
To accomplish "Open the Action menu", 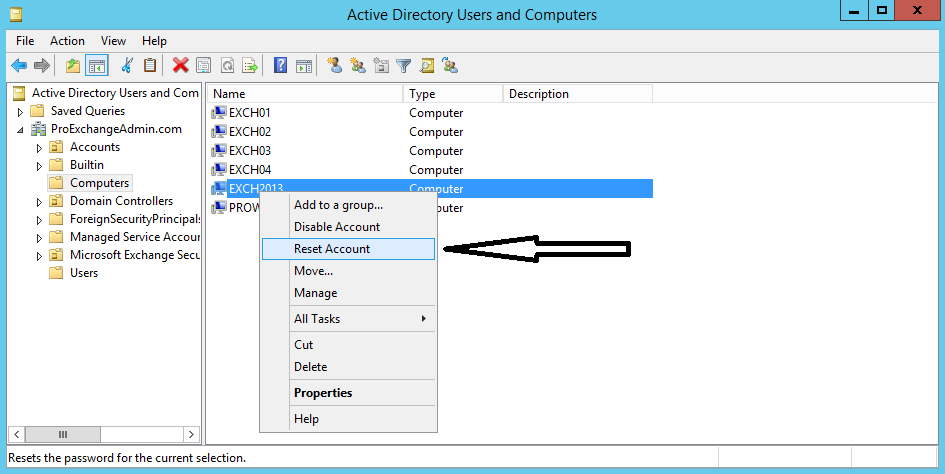I will tap(67, 41).
